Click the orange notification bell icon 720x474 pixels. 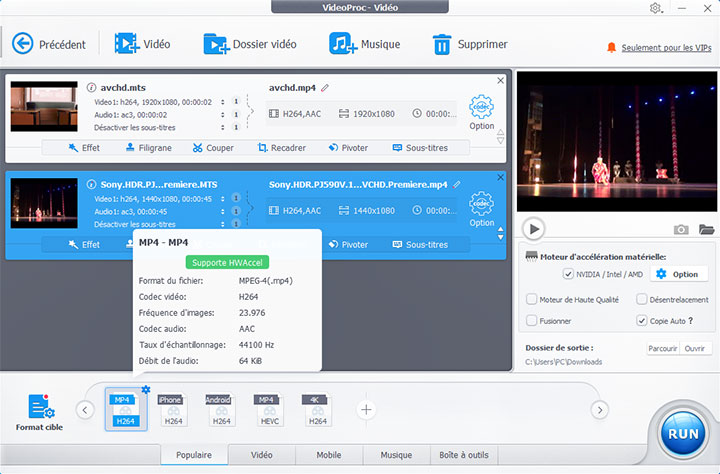[611, 47]
